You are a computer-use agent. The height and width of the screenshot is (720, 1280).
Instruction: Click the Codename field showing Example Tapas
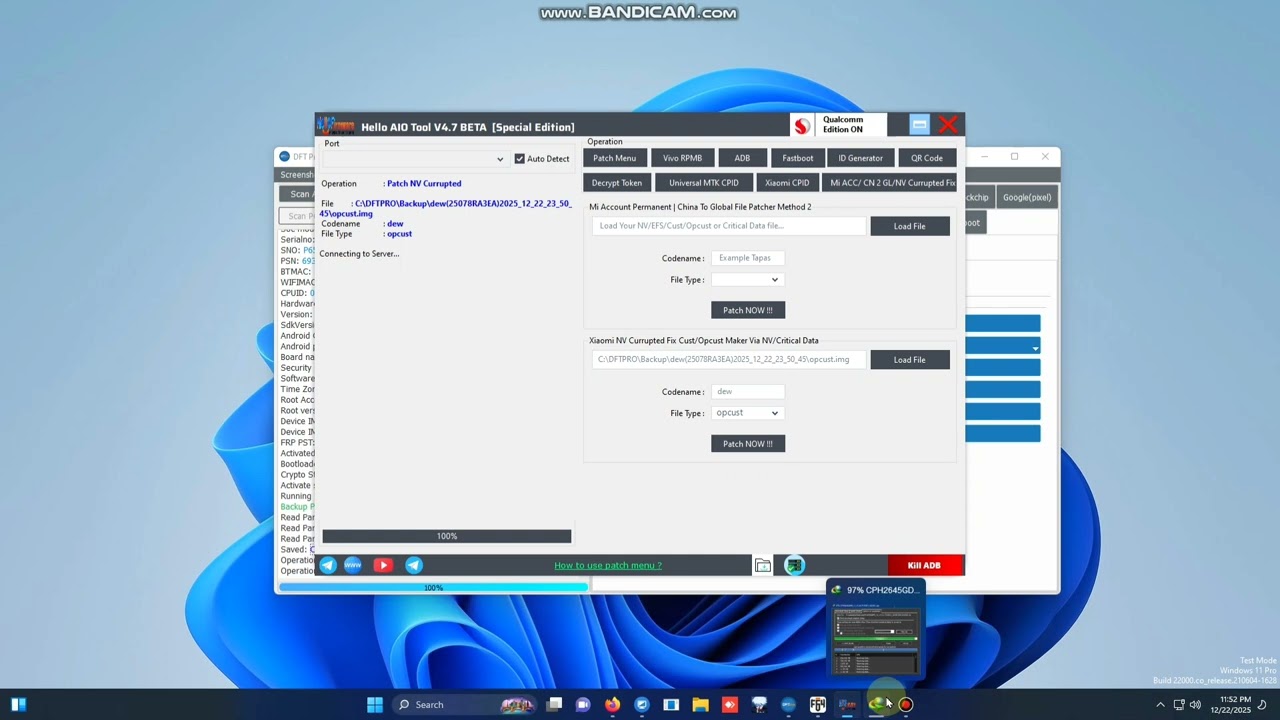tap(747, 258)
